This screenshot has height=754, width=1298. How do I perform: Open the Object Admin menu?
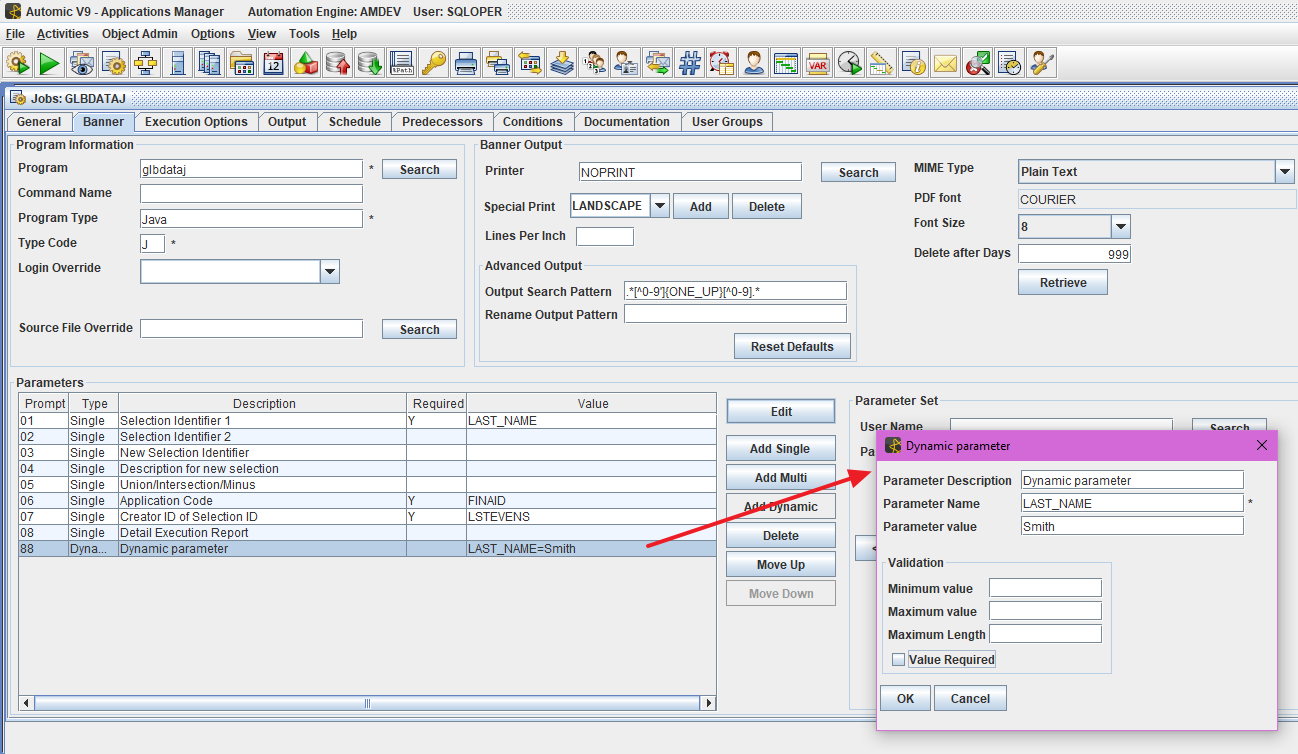tap(139, 34)
